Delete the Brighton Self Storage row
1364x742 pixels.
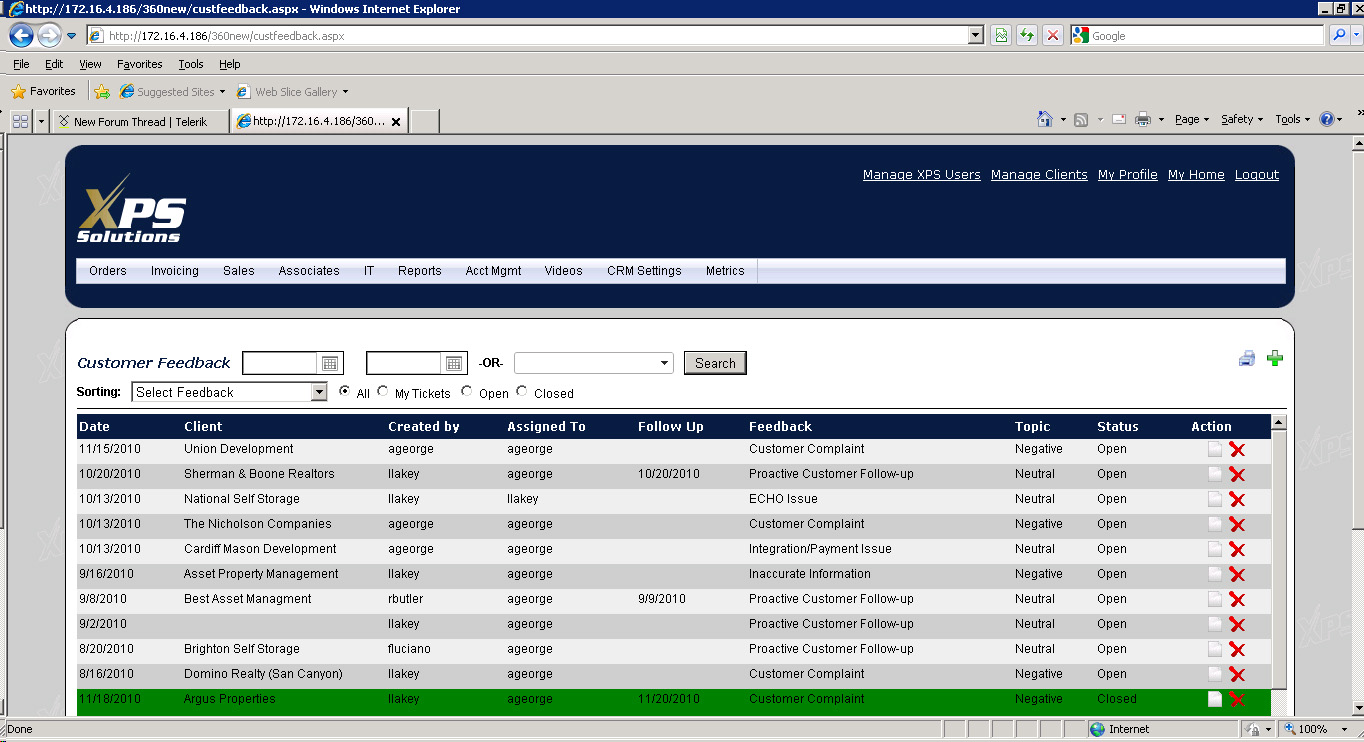click(x=1237, y=650)
